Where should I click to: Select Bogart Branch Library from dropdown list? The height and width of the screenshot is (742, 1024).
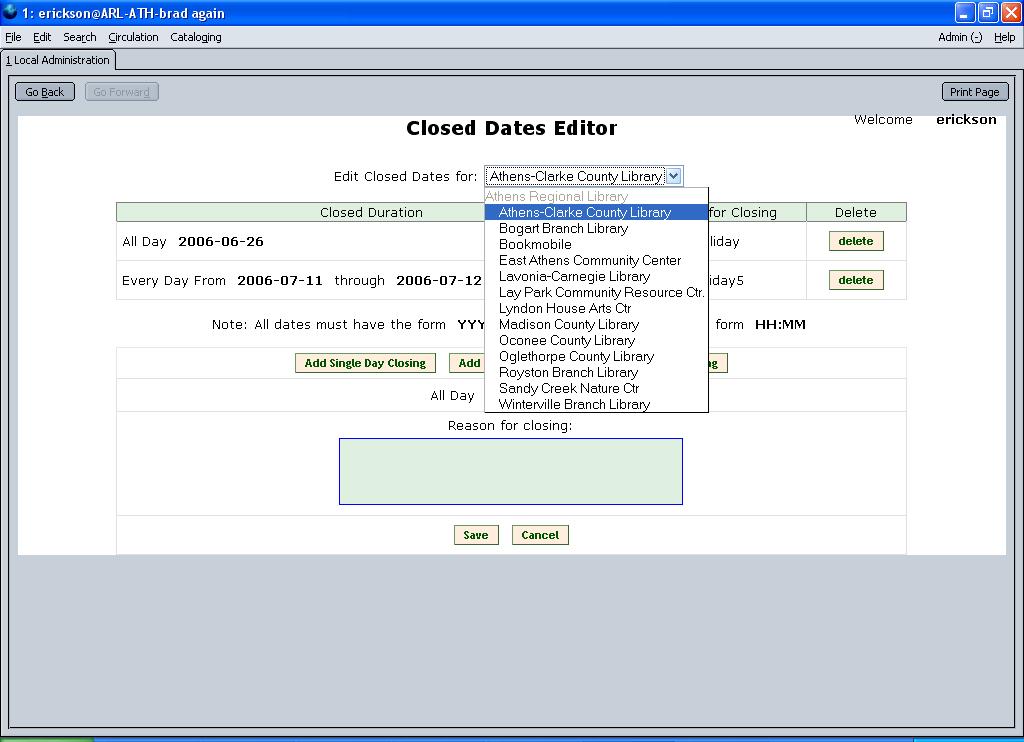563,228
